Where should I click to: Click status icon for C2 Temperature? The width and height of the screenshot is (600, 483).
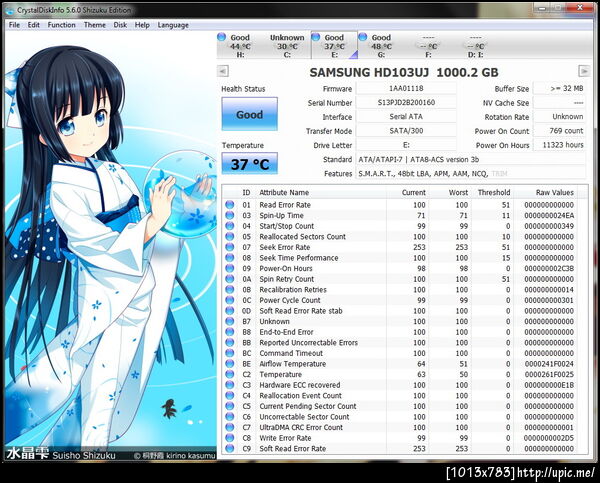[x=230, y=374]
